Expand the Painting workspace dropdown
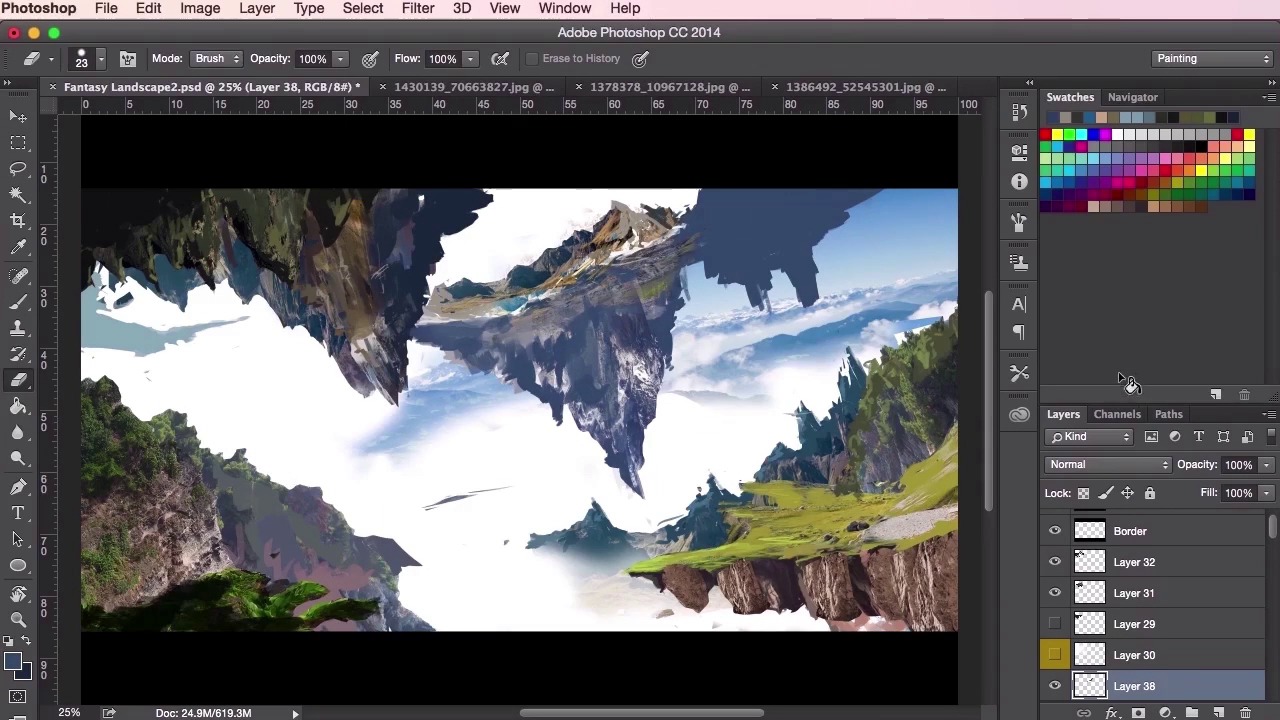Screen dimensions: 1280x720 click(x=1212, y=59)
